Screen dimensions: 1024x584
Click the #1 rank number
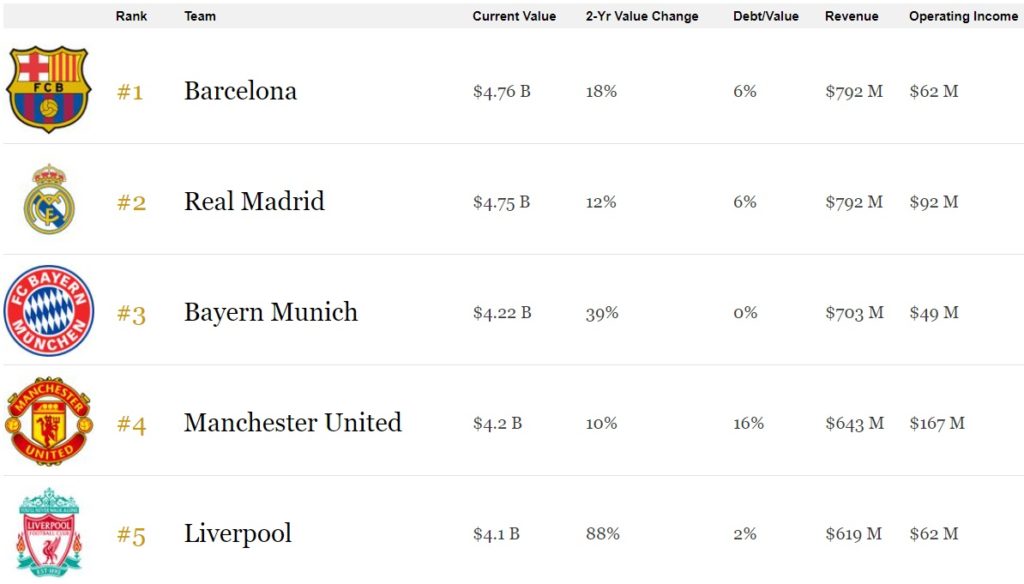click(x=130, y=92)
